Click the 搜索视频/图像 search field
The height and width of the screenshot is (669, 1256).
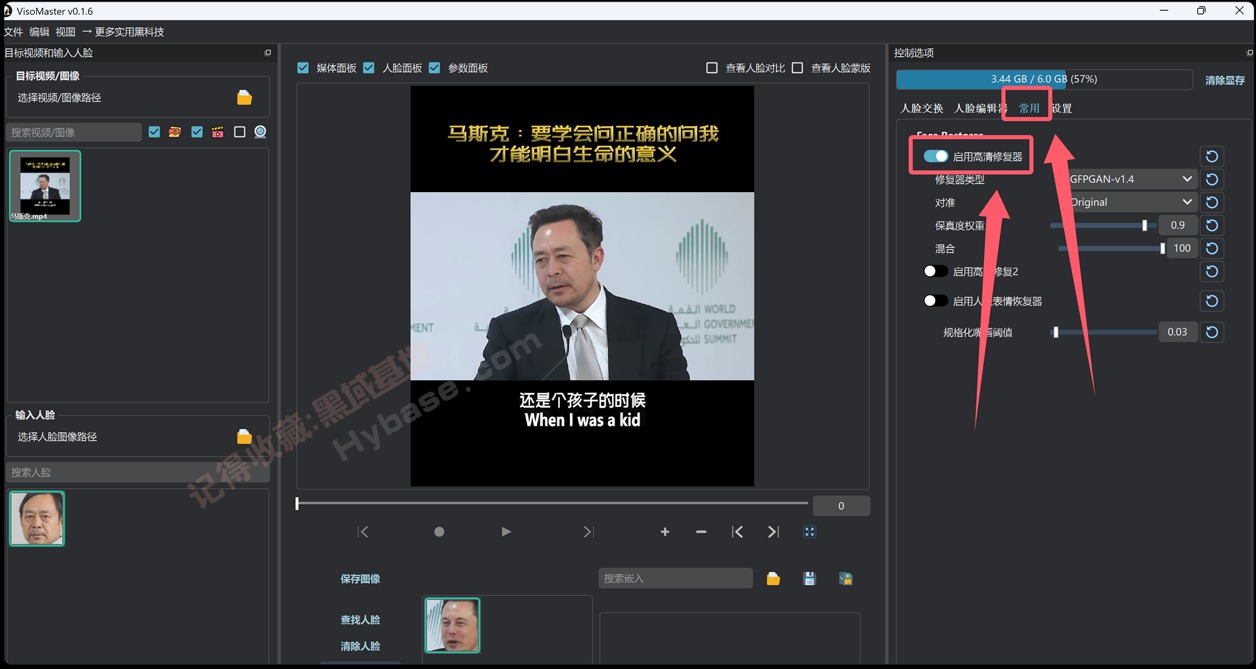75,132
